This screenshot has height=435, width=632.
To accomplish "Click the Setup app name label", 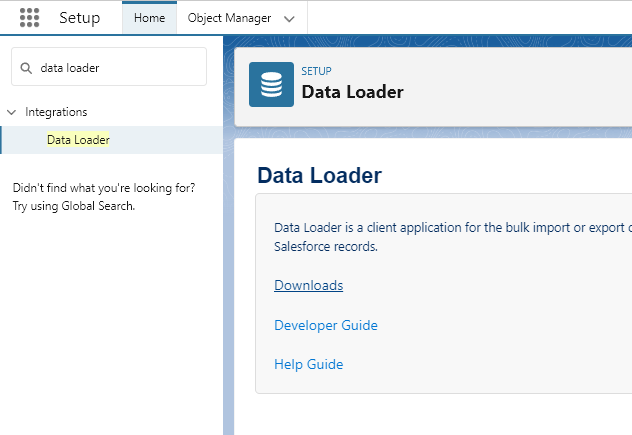I will tap(79, 18).
